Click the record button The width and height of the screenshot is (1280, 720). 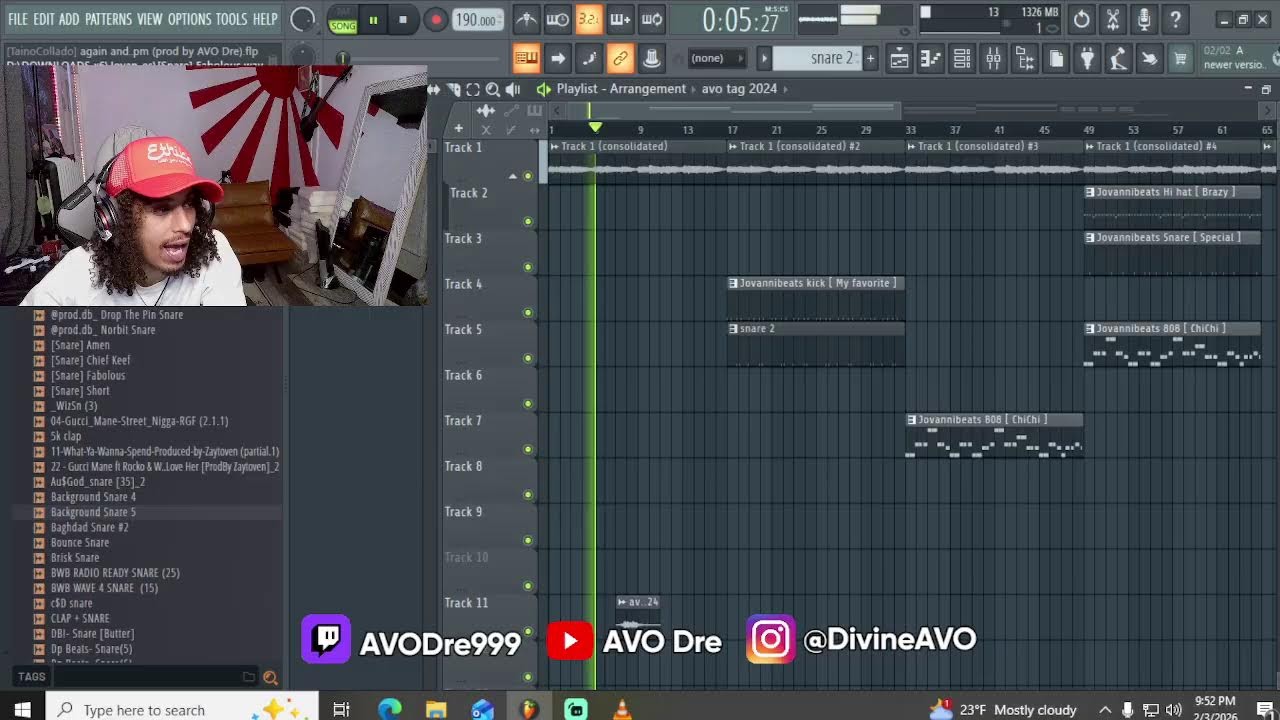pos(435,19)
